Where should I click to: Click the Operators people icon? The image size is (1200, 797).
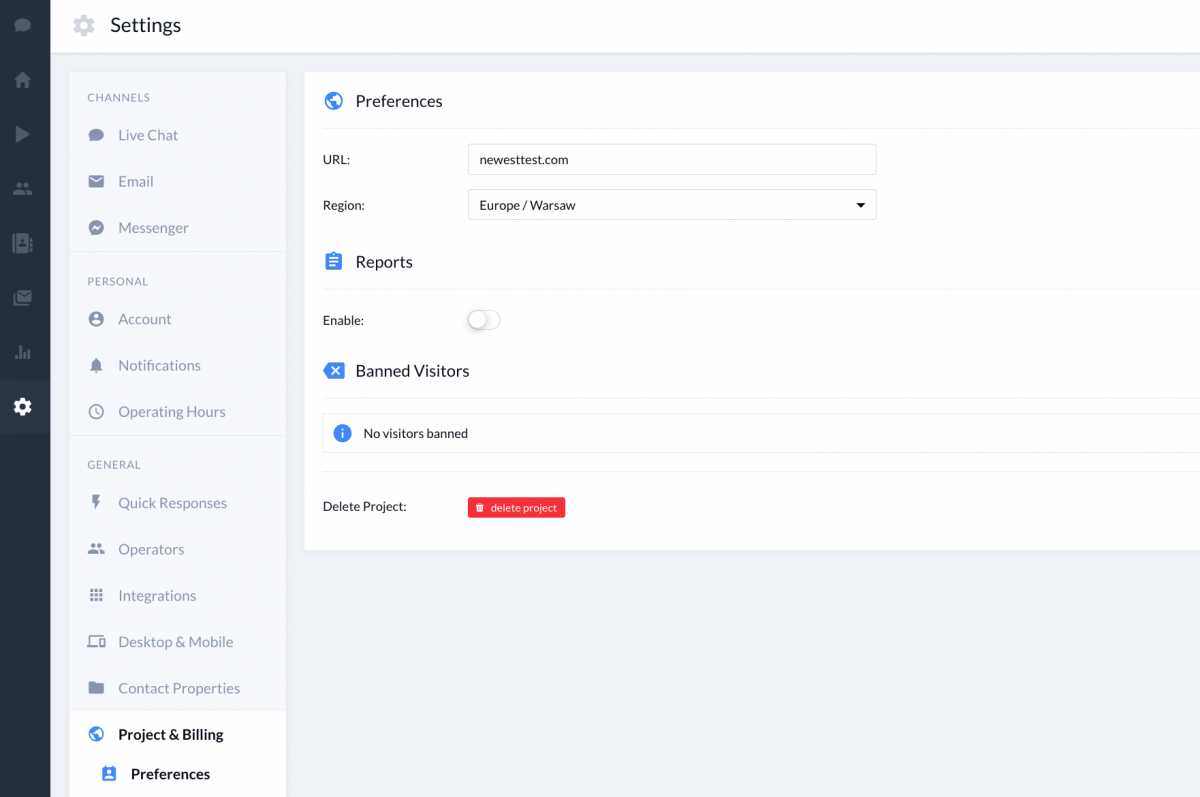point(96,549)
